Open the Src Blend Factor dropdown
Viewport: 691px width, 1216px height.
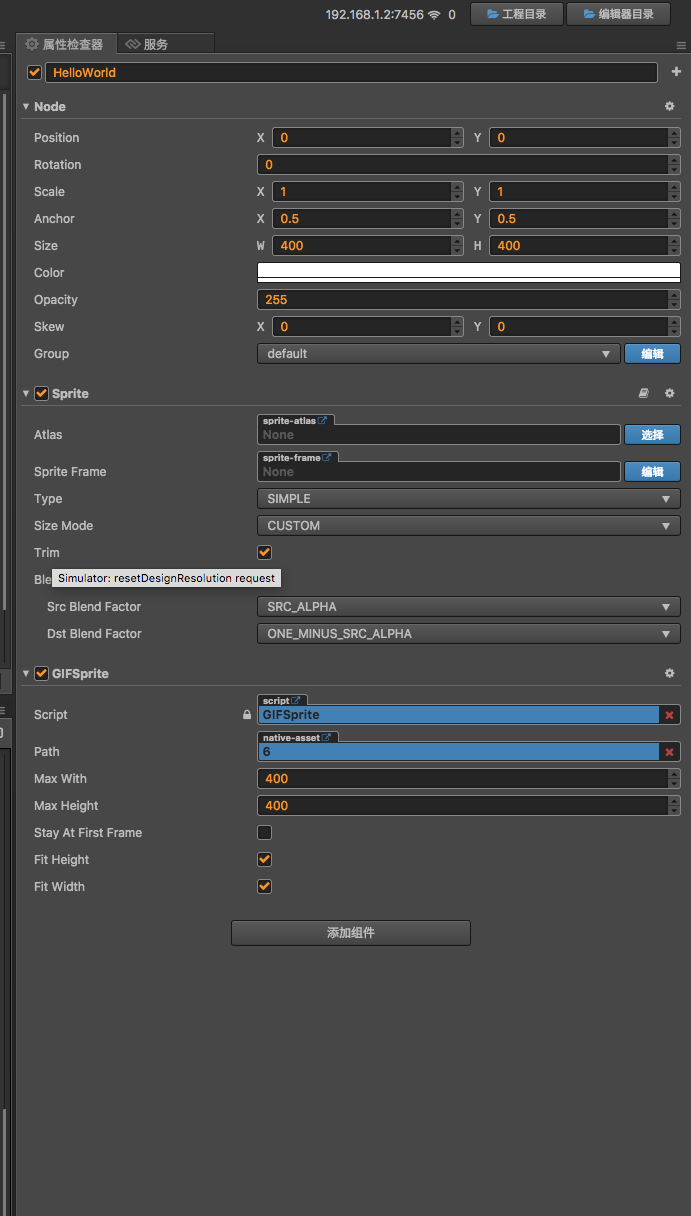469,607
